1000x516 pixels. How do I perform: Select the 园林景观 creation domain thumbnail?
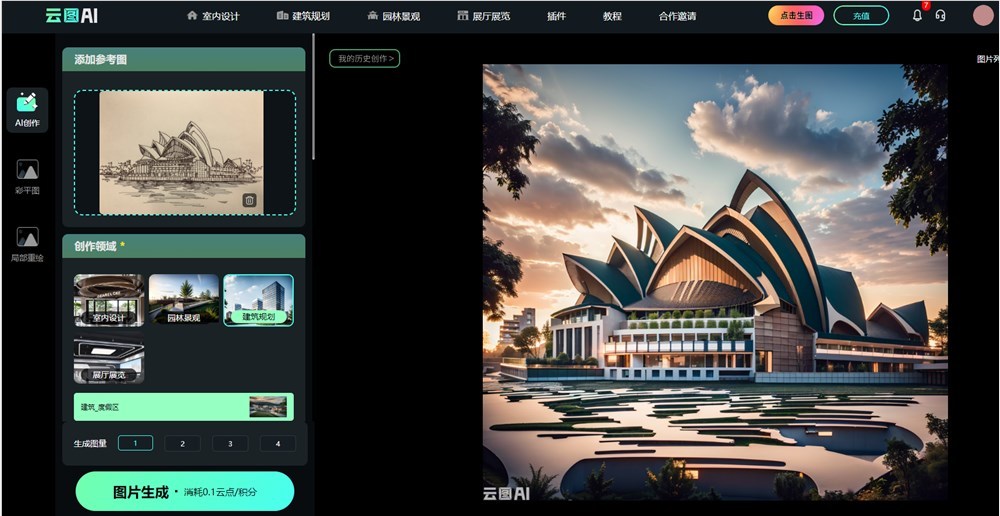coord(184,300)
